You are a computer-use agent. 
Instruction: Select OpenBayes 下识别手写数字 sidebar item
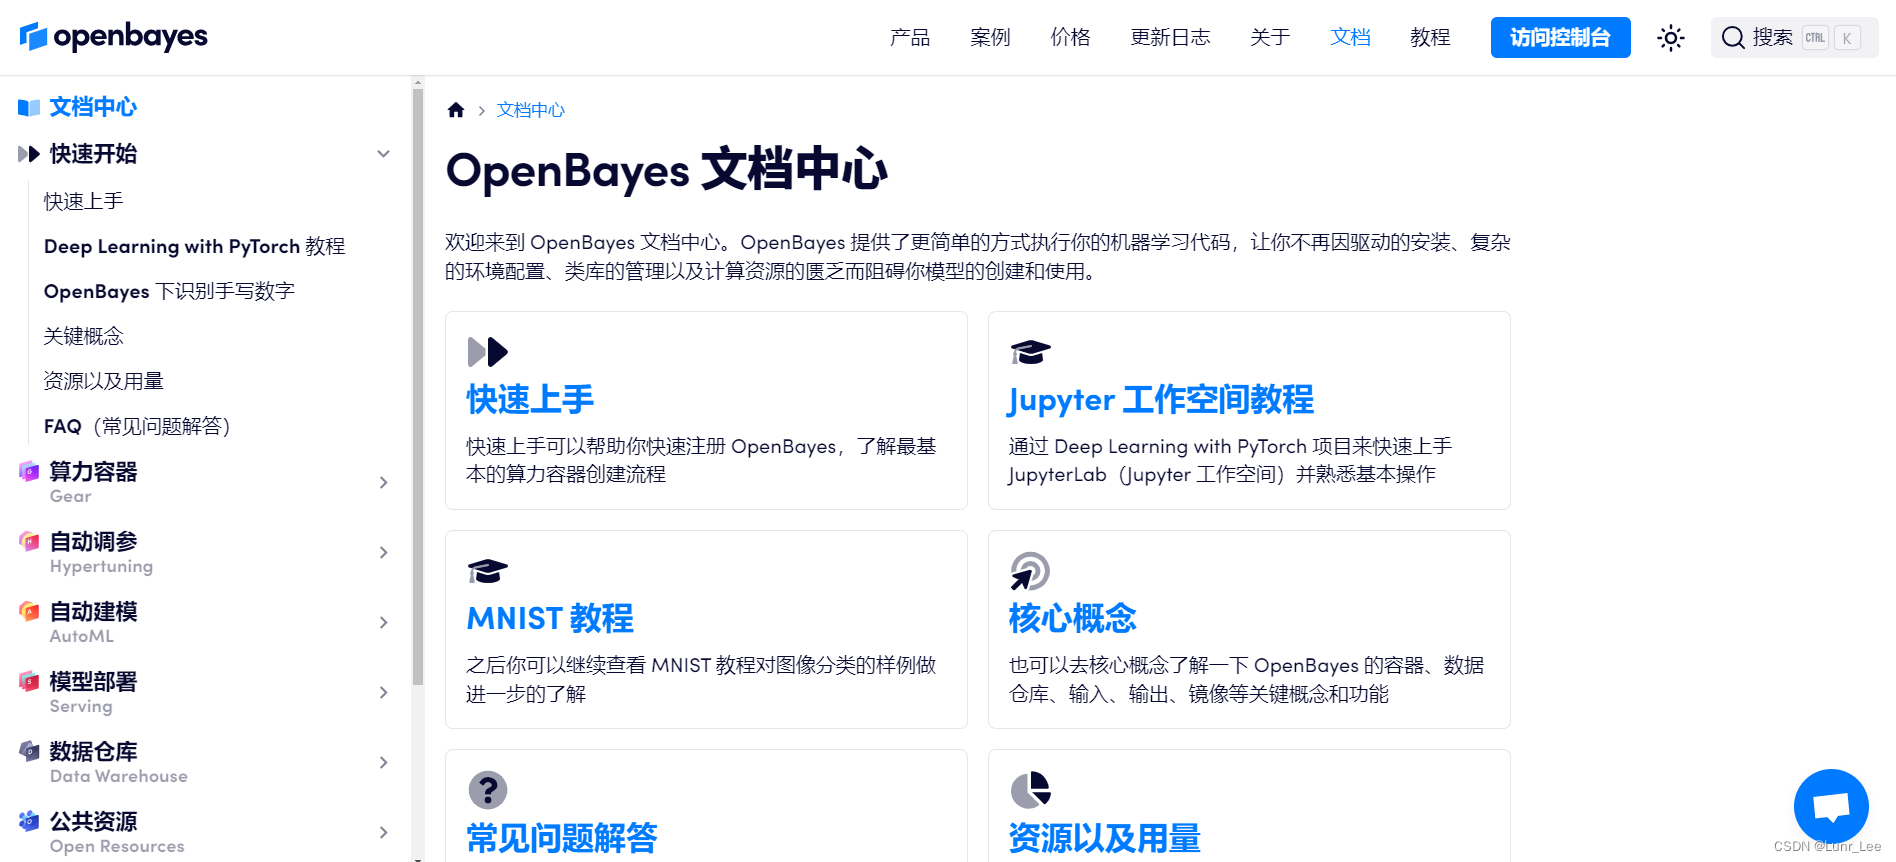[169, 291]
